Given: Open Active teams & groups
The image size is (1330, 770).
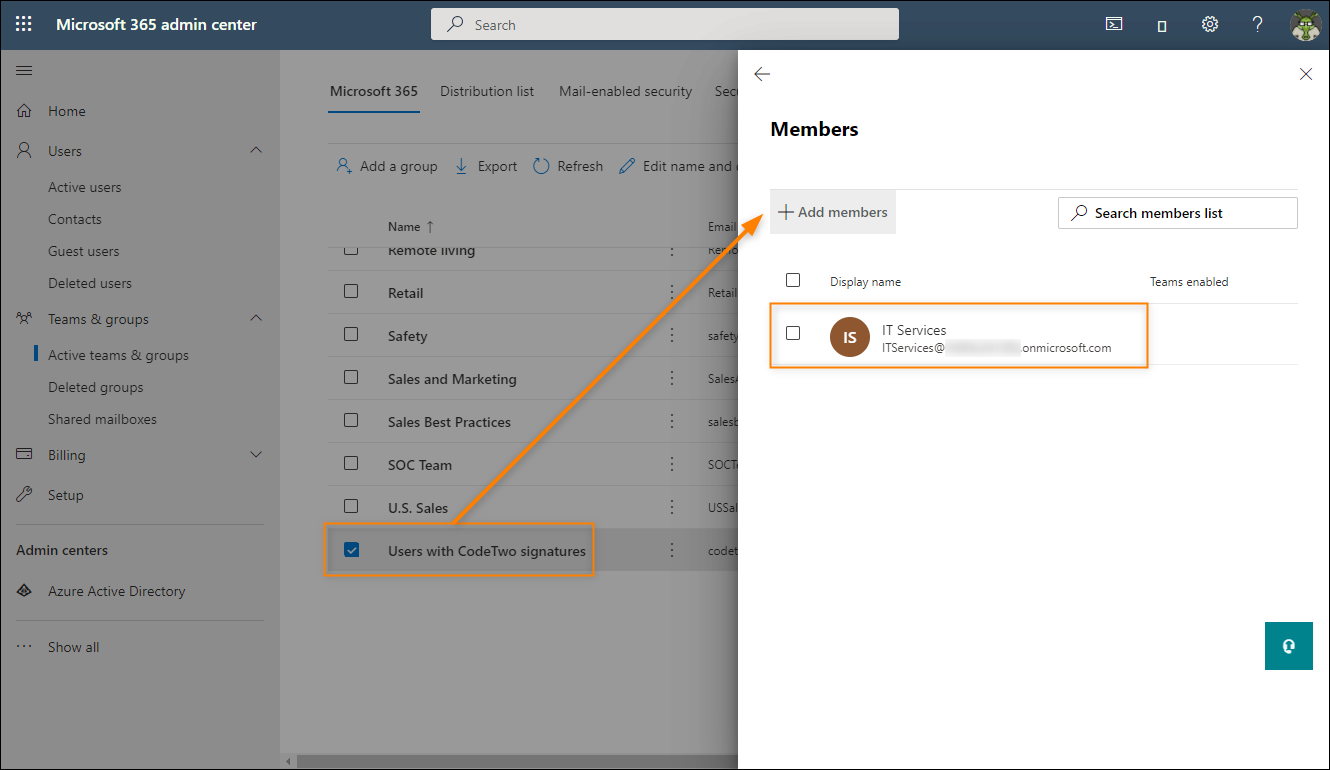Looking at the screenshot, I should [118, 355].
